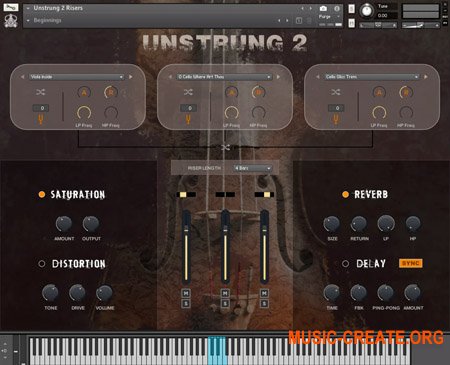Go to previous sample in Cello Gliss Trem slot

[318, 77]
